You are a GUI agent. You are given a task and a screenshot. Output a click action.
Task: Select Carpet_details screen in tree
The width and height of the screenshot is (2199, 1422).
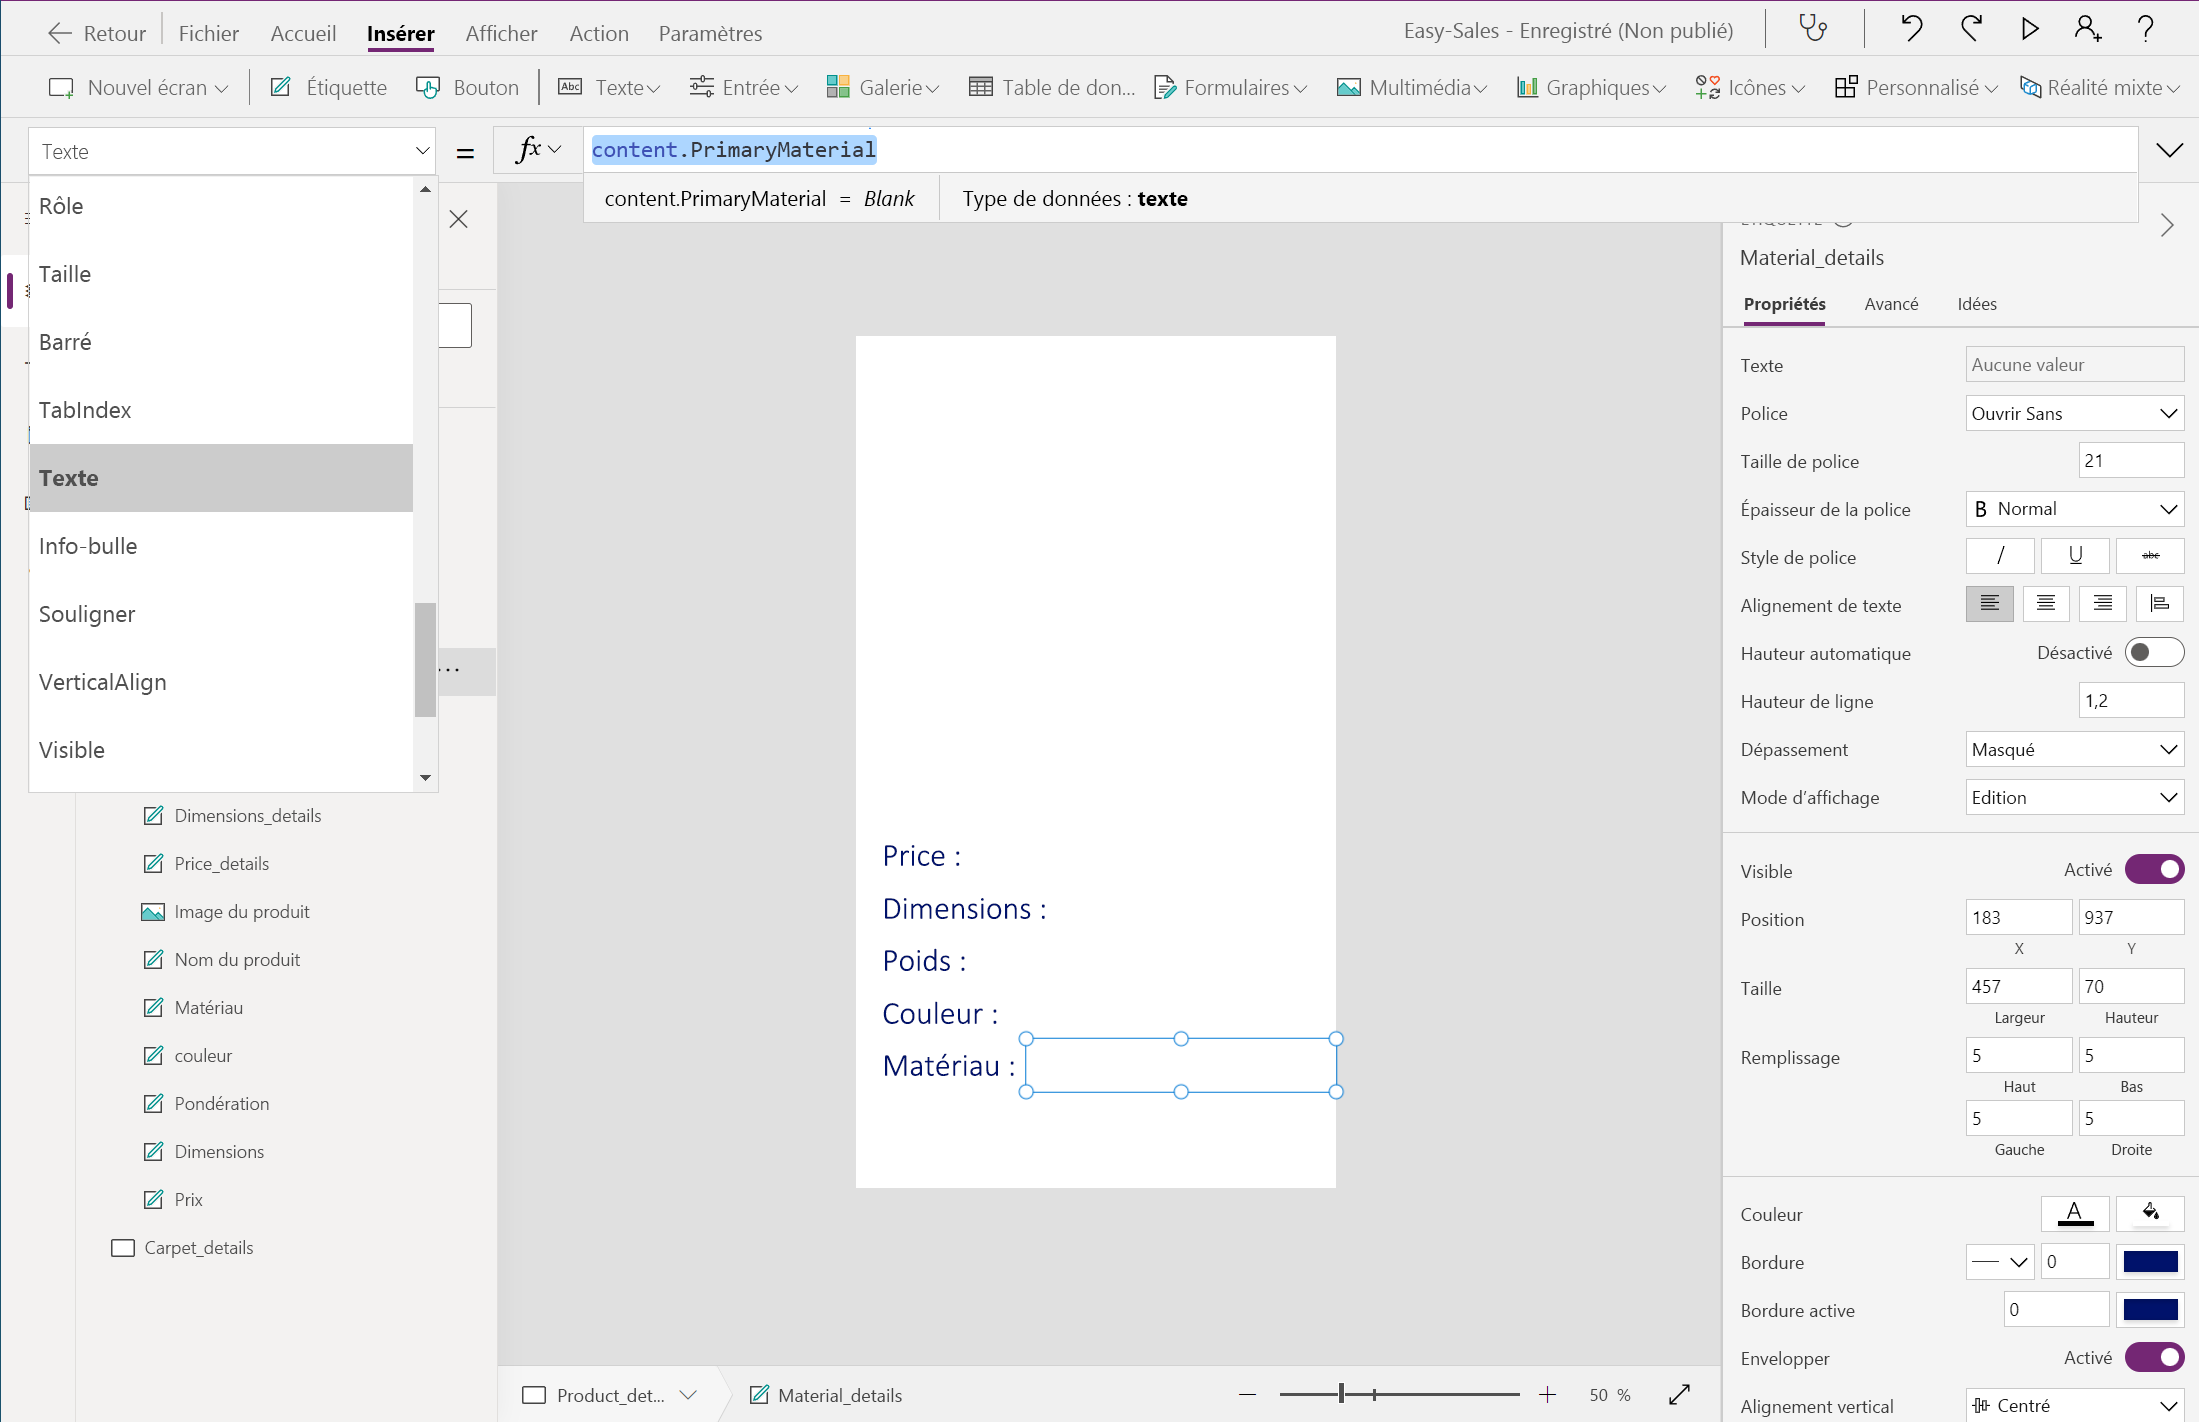tap(198, 1247)
